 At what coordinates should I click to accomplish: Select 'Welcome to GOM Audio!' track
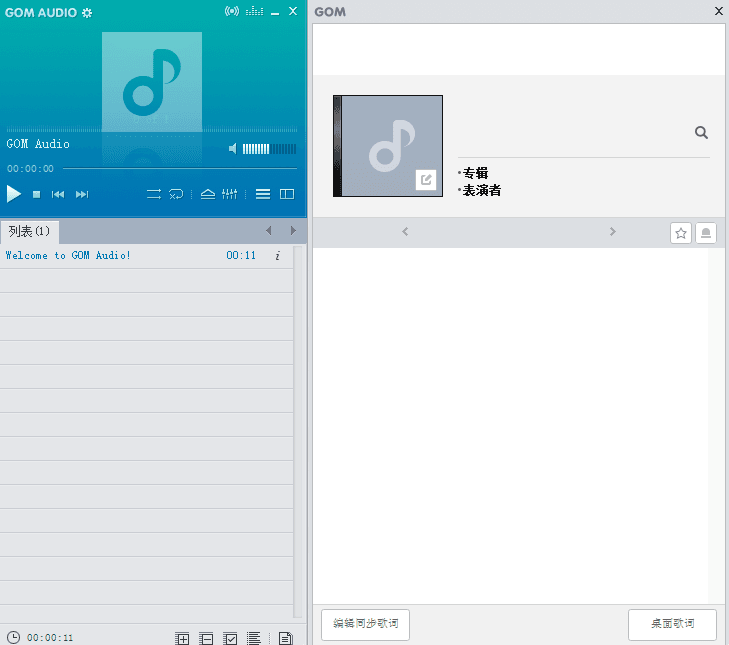pos(68,255)
